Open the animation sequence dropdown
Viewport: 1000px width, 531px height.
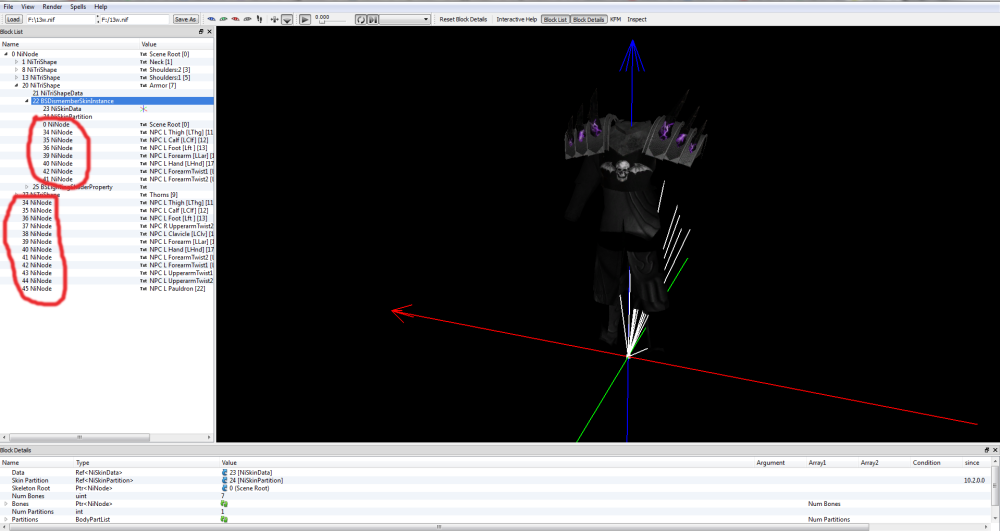click(406, 20)
